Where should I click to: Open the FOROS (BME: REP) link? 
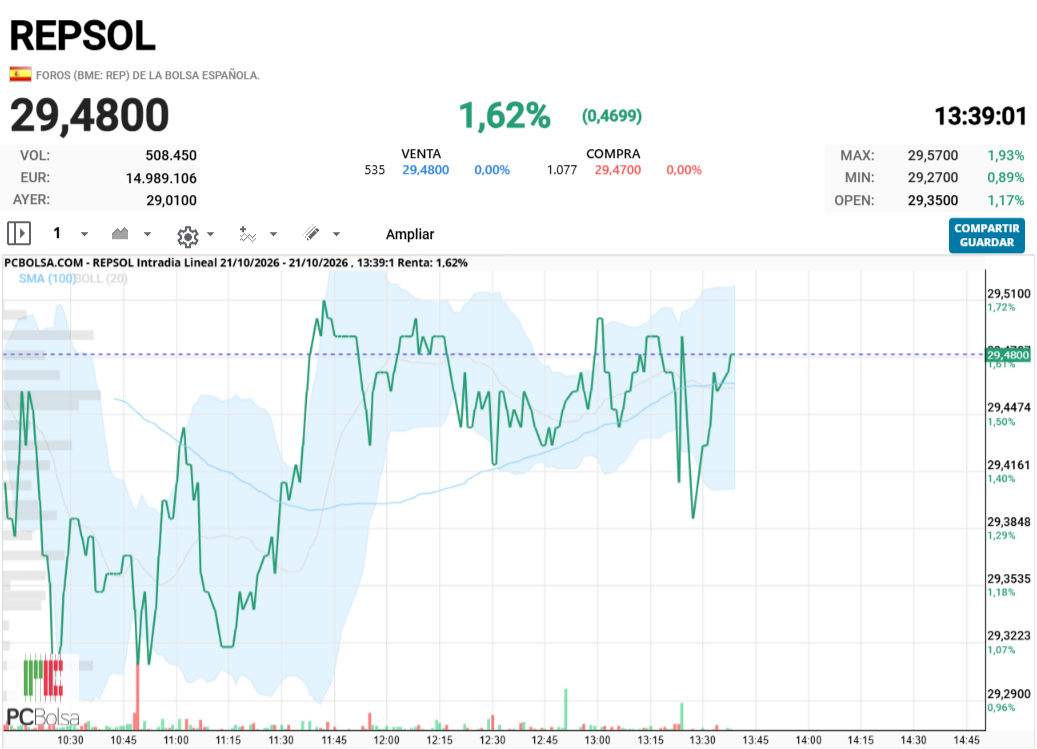pos(147,75)
